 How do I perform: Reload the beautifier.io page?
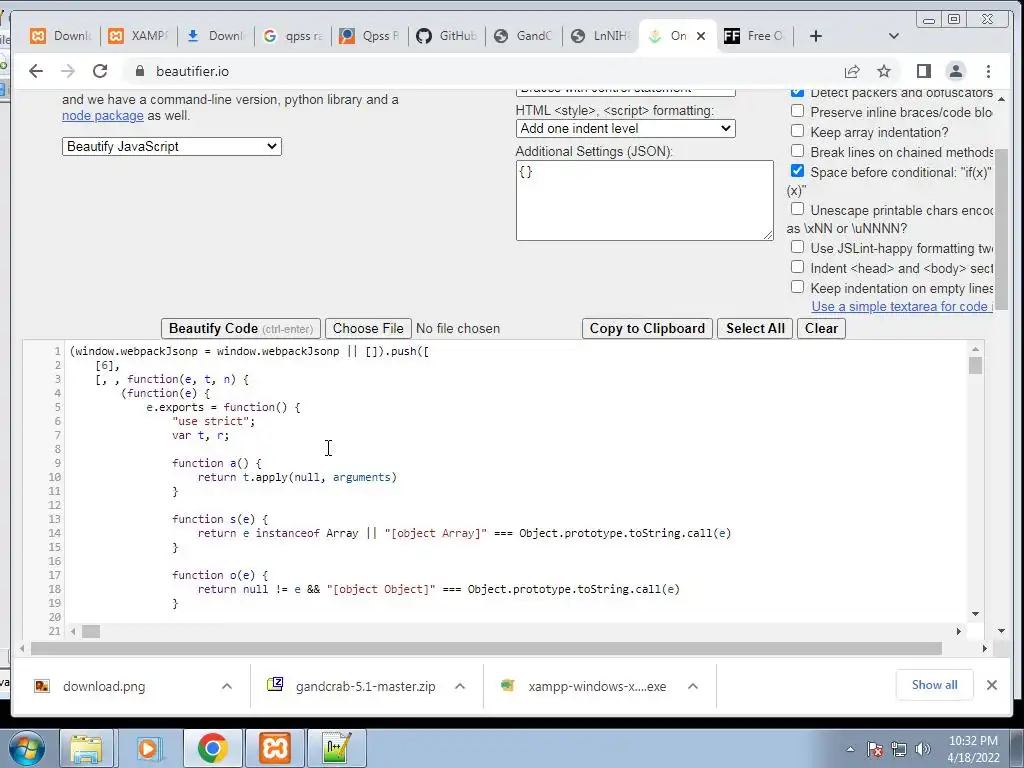click(x=100, y=71)
